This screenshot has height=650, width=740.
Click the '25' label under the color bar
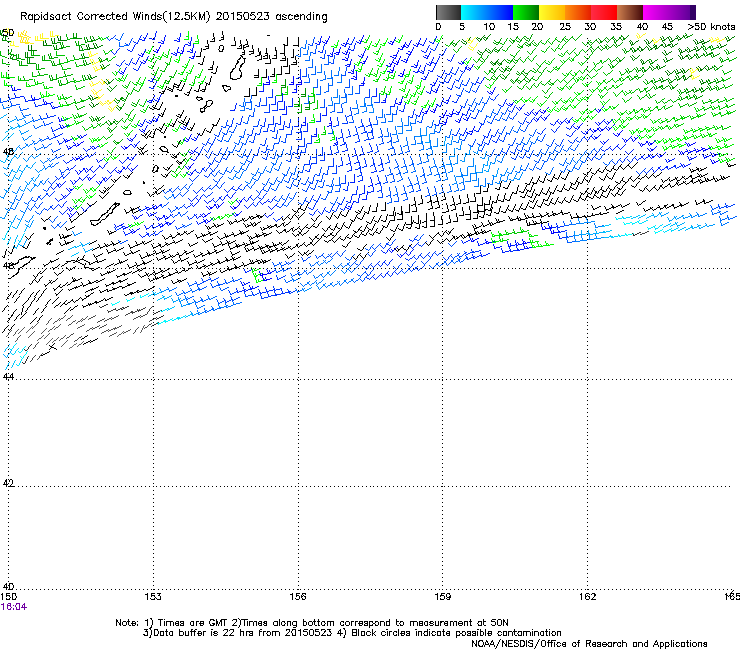[564, 27]
